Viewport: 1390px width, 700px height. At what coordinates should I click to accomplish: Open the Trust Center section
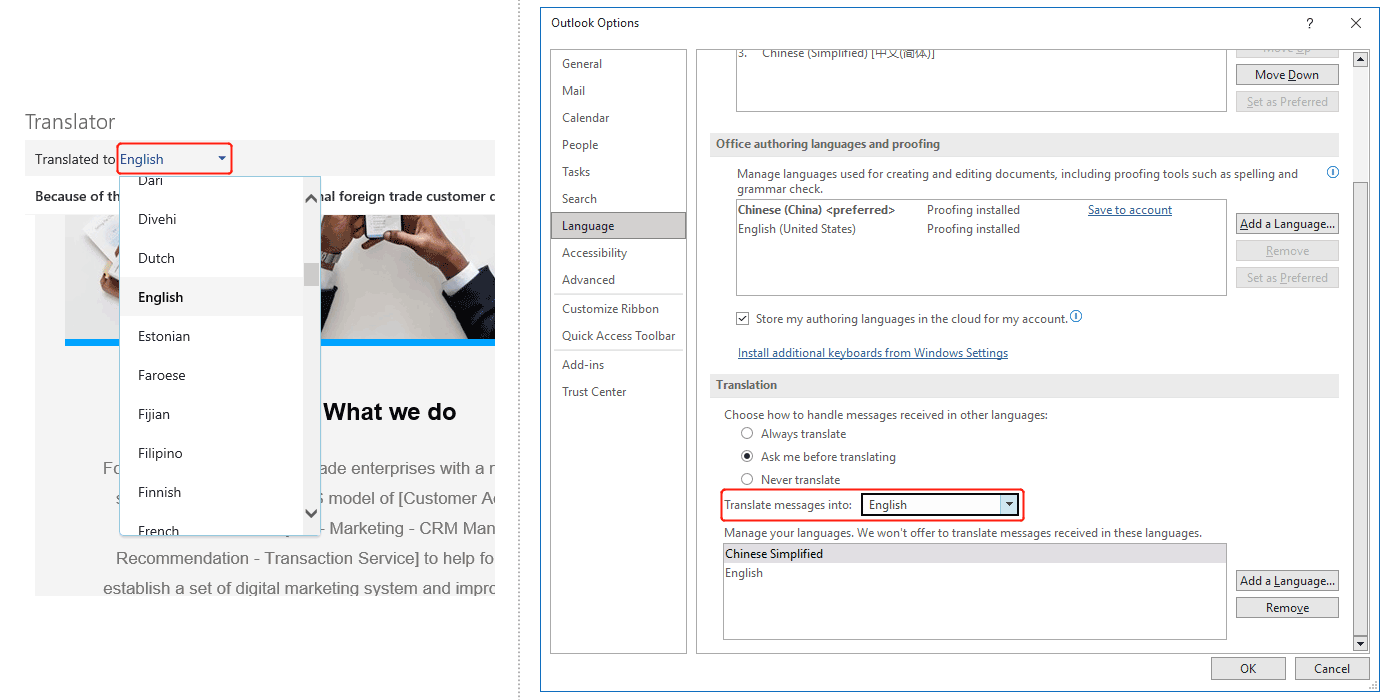tap(594, 391)
